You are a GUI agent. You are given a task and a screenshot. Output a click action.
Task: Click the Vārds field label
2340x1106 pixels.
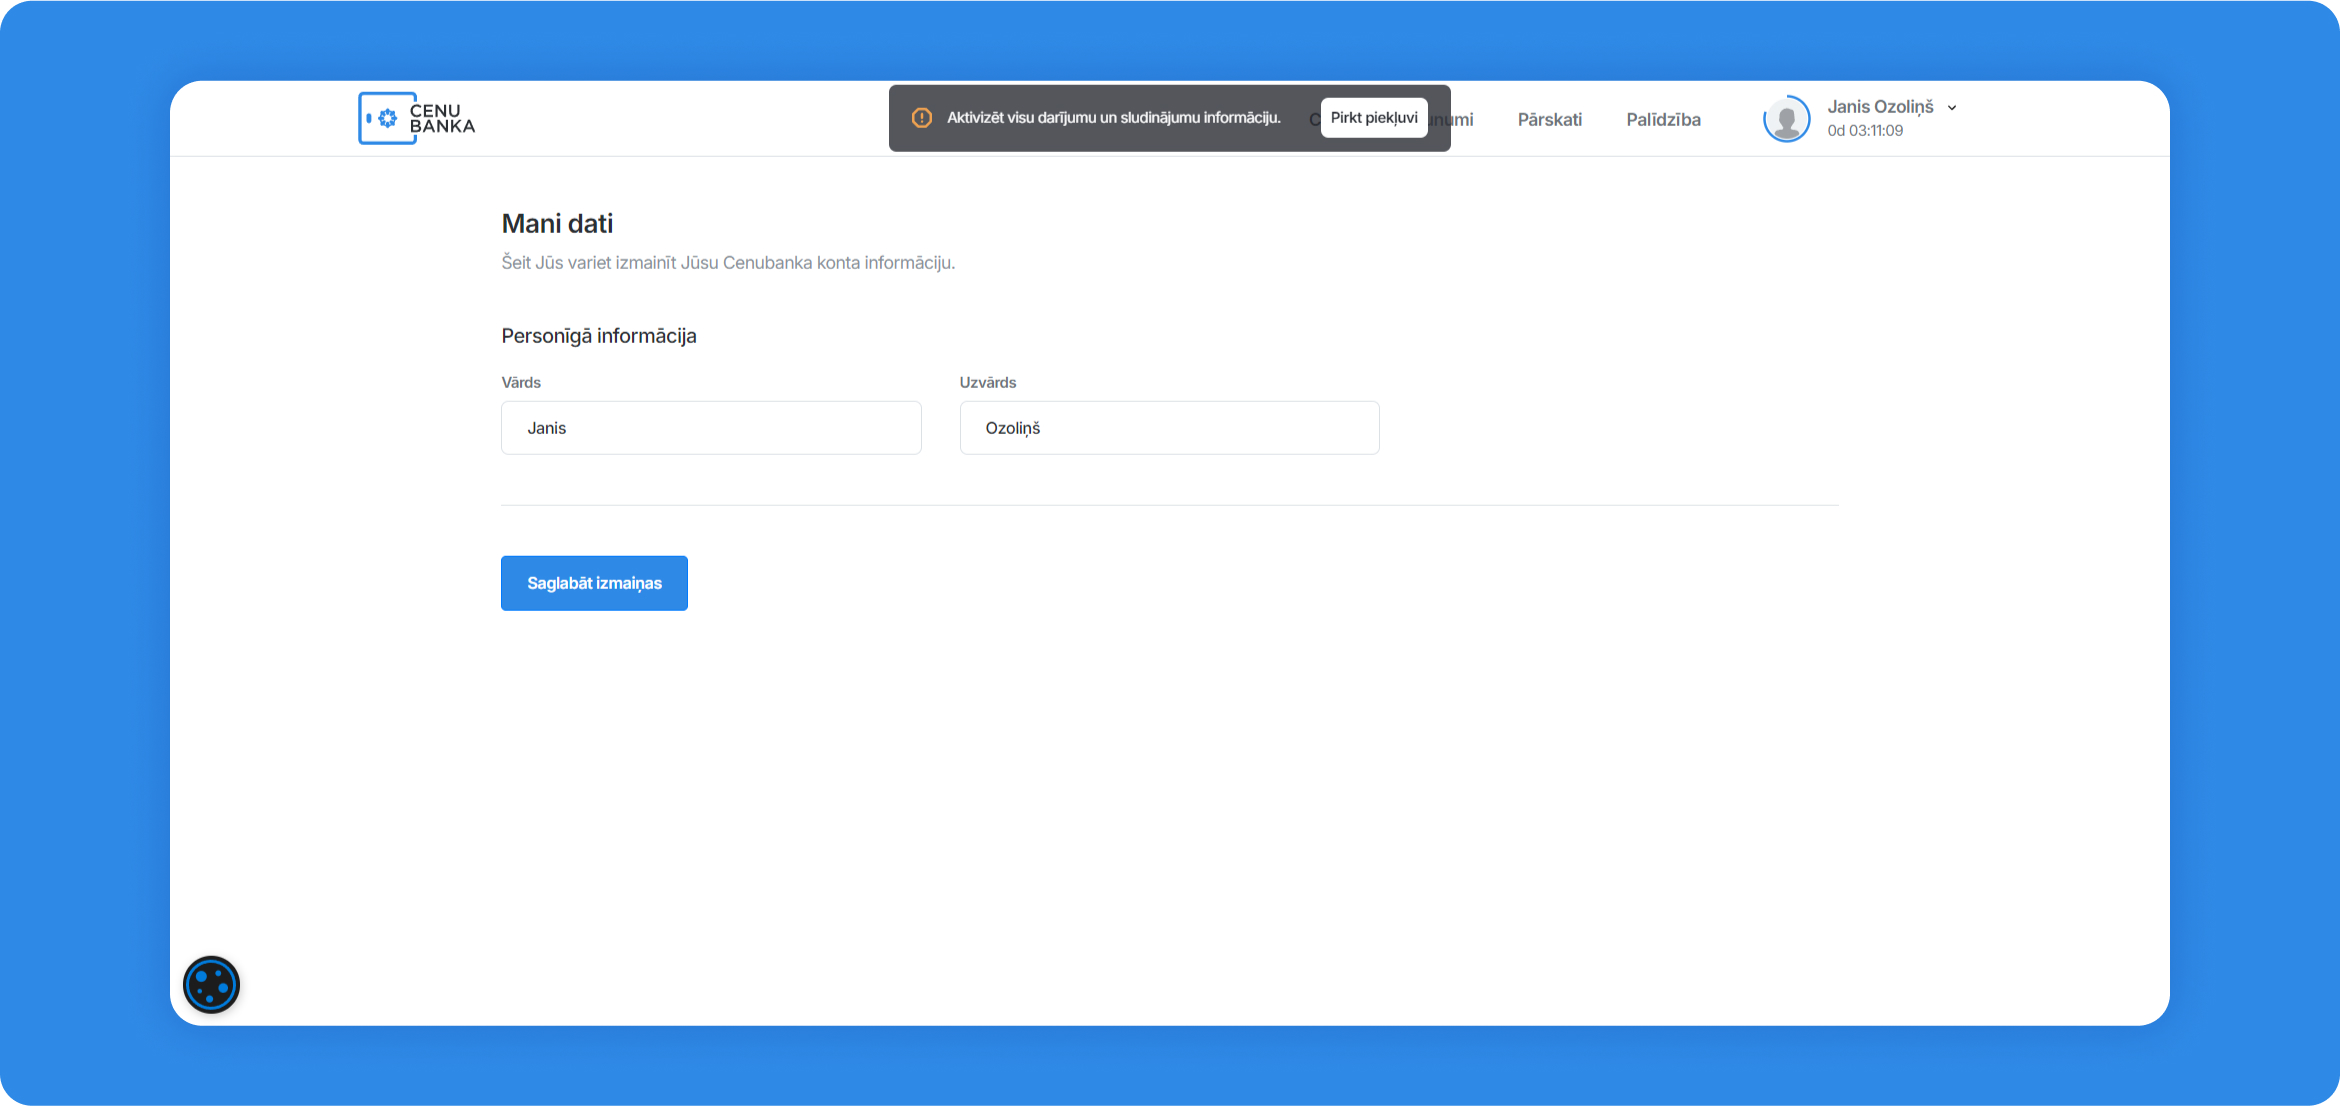(521, 383)
